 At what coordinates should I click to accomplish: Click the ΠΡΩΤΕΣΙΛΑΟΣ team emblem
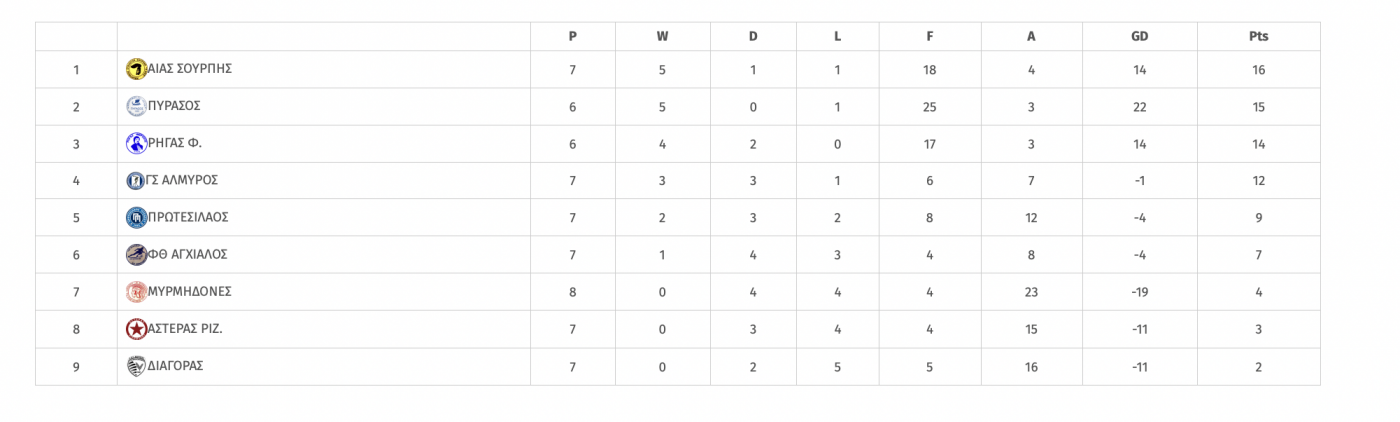point(136,217)
